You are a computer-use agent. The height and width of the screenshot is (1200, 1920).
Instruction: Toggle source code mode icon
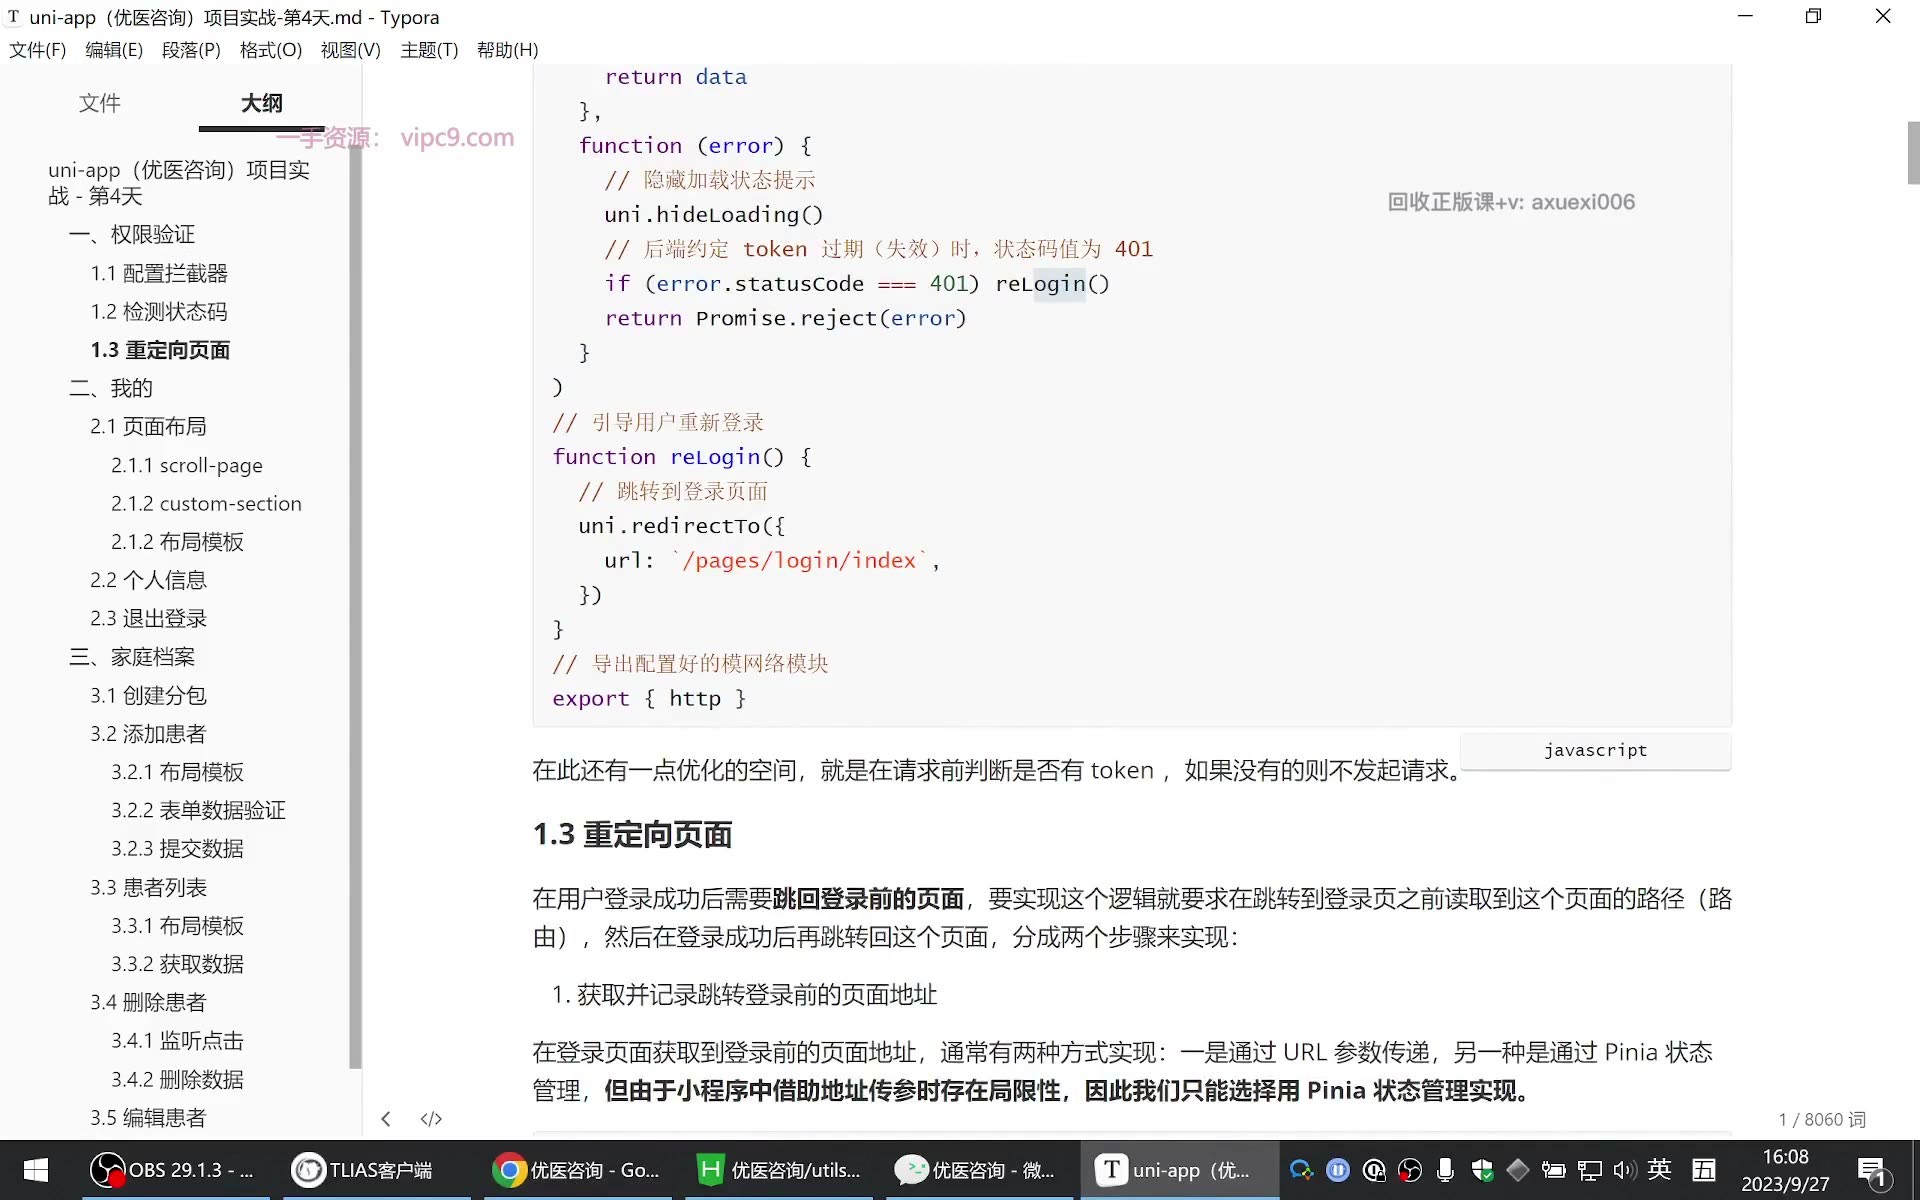[x=431, y=1119]
